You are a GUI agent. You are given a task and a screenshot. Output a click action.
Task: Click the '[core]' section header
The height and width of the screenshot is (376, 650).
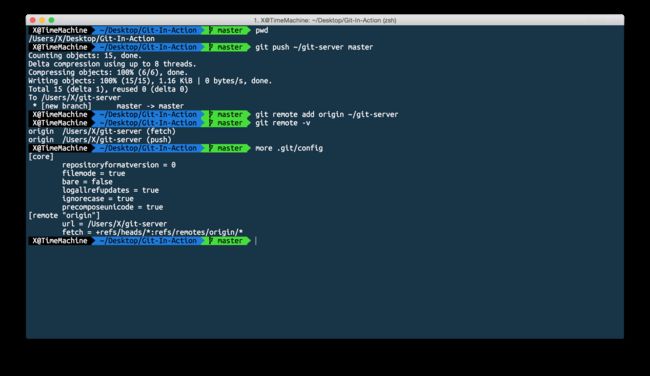41,157
